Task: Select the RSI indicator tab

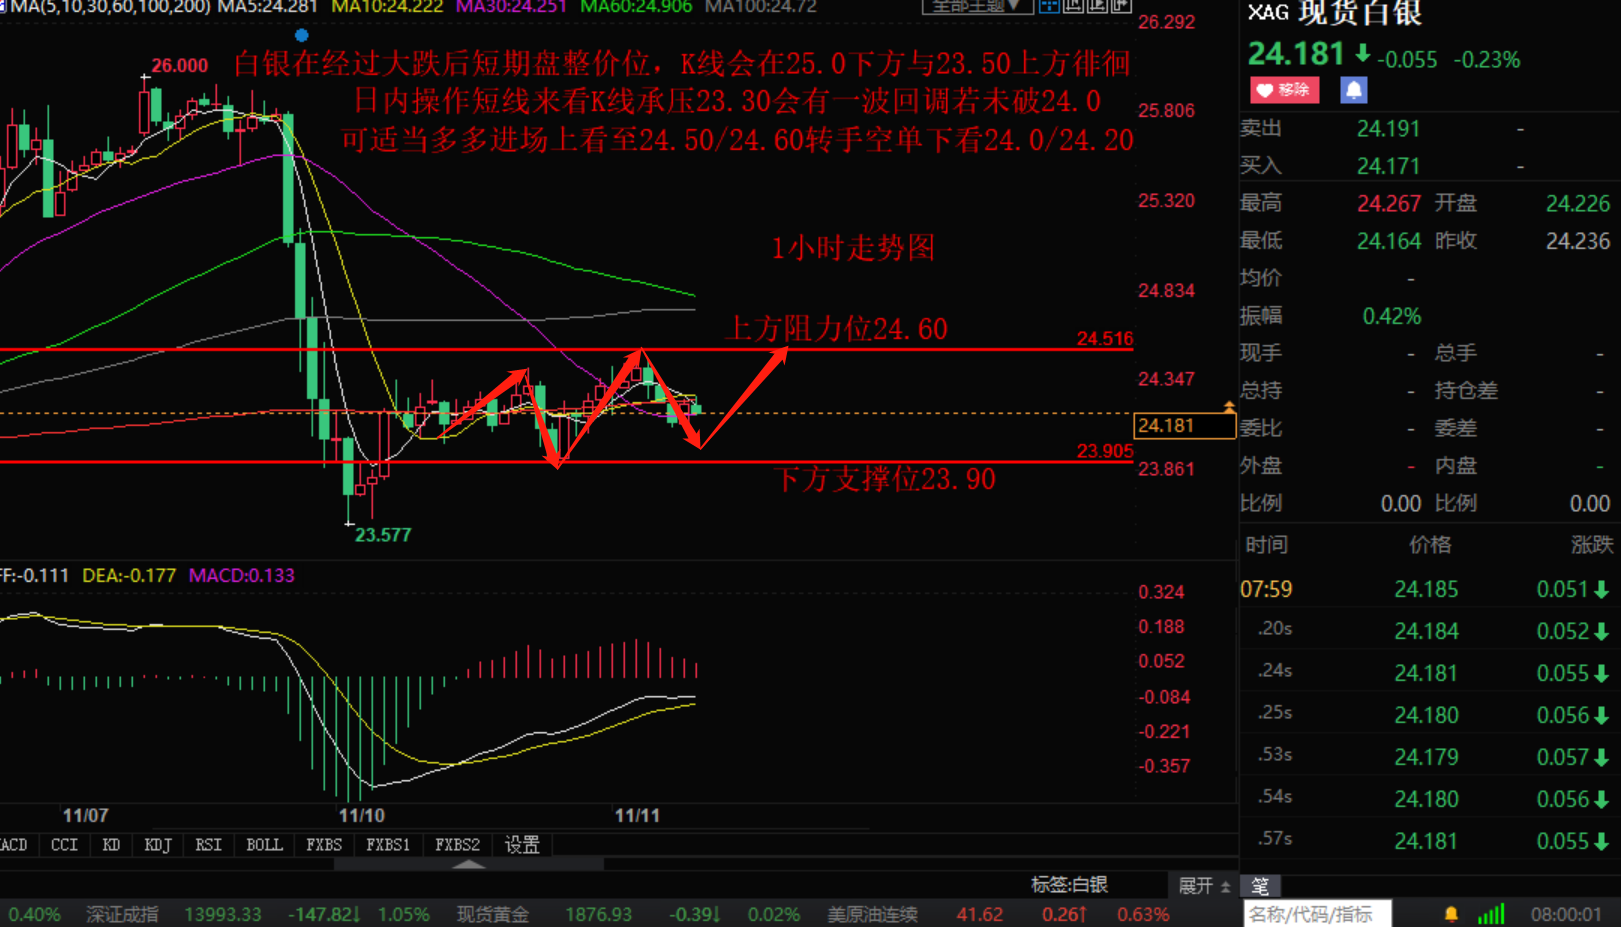Action: coord(208,845)
